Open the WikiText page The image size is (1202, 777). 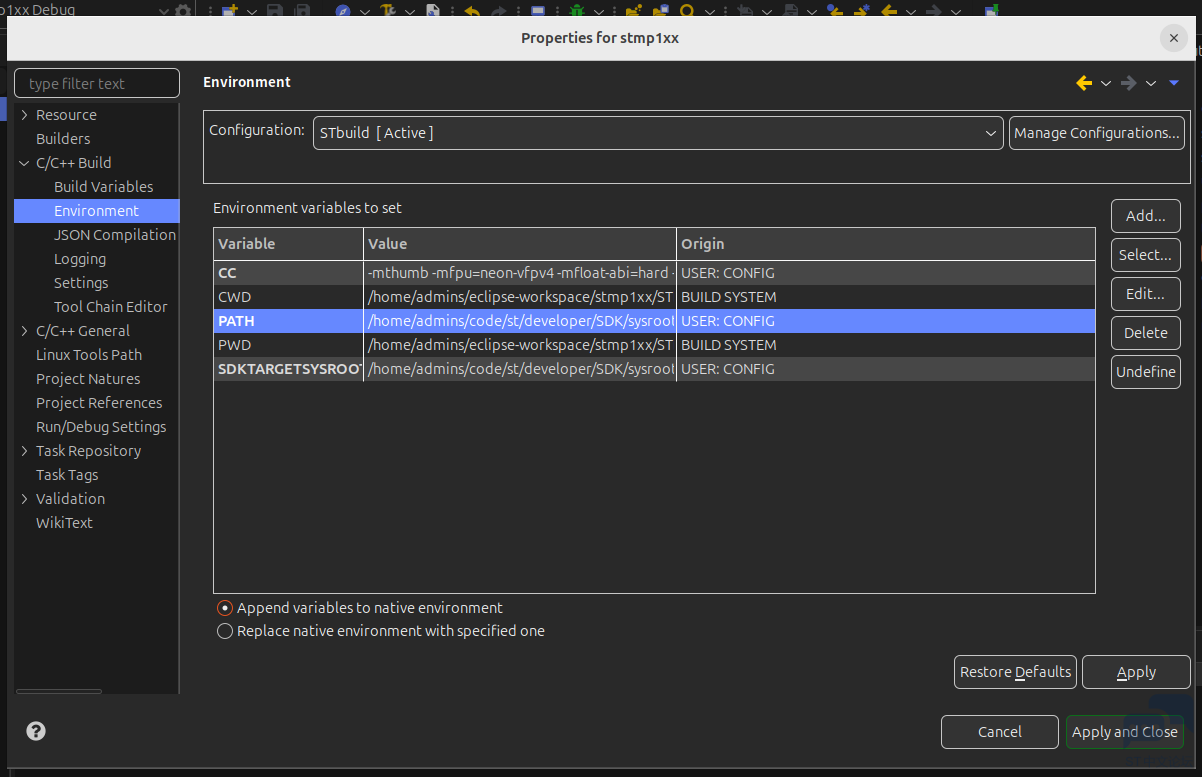64,523
